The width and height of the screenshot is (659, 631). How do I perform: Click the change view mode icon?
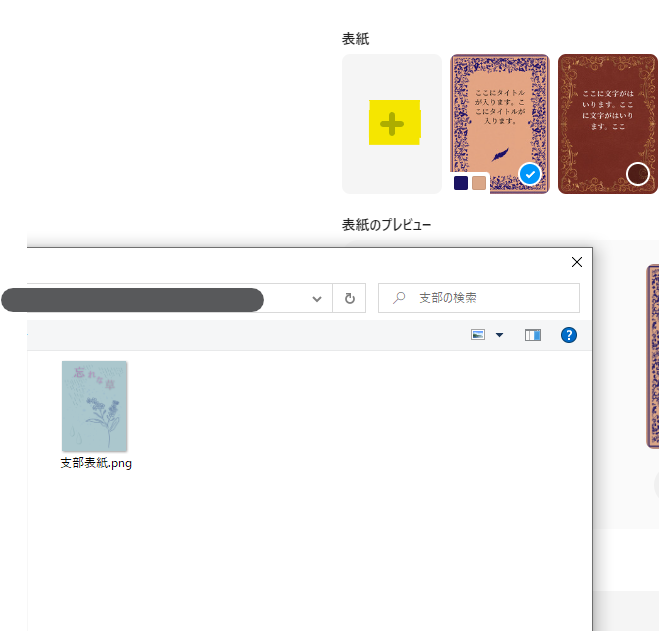click(479, 335)
